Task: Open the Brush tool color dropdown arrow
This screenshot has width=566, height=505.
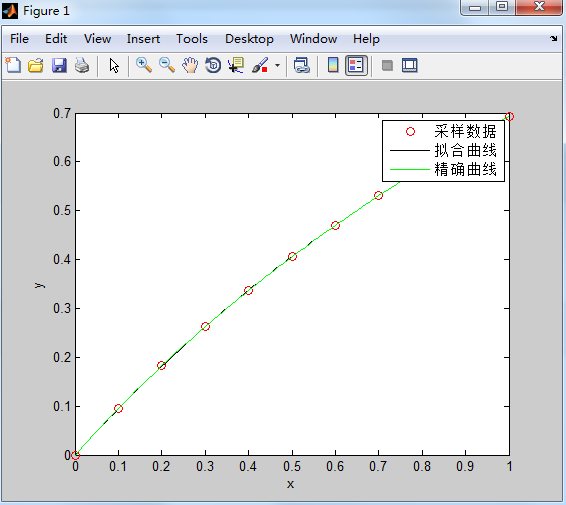Action: click(277, 65)
